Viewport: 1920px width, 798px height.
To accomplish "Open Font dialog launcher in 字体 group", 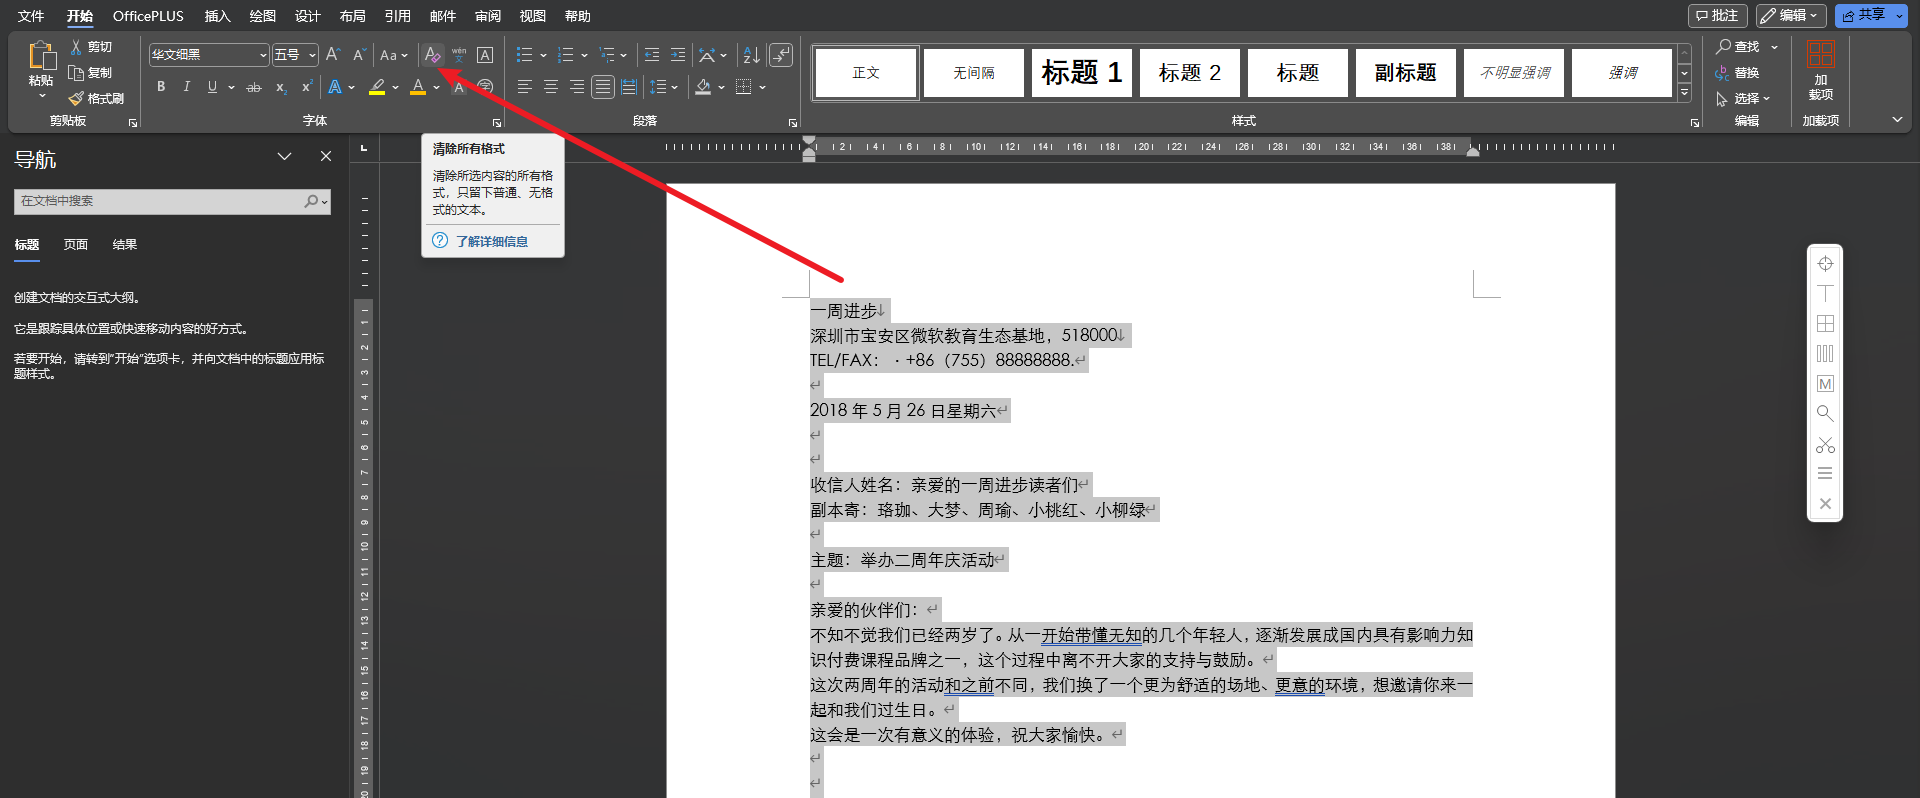I will [x=496, y=123].
